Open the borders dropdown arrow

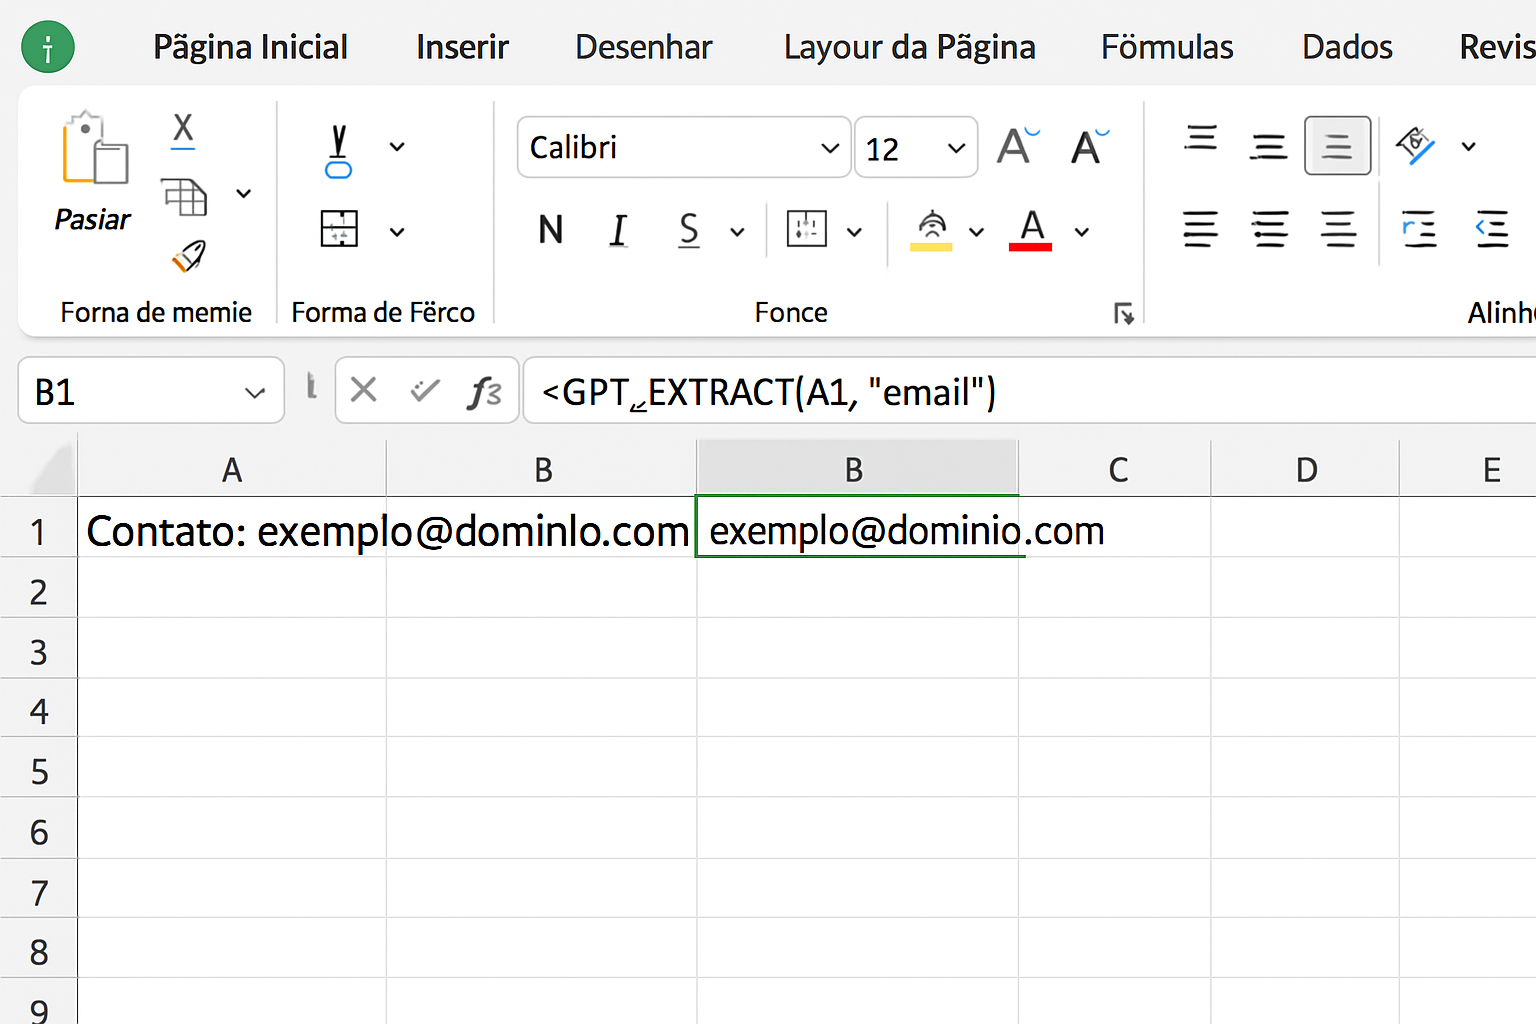pos(854,232)
